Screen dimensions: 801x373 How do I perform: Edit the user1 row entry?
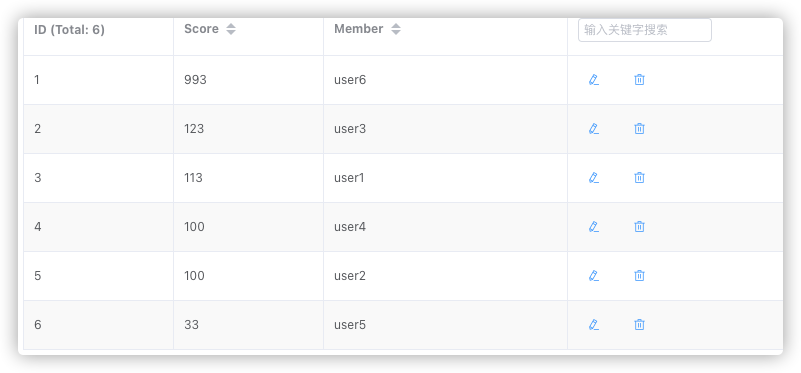[594, 178]
